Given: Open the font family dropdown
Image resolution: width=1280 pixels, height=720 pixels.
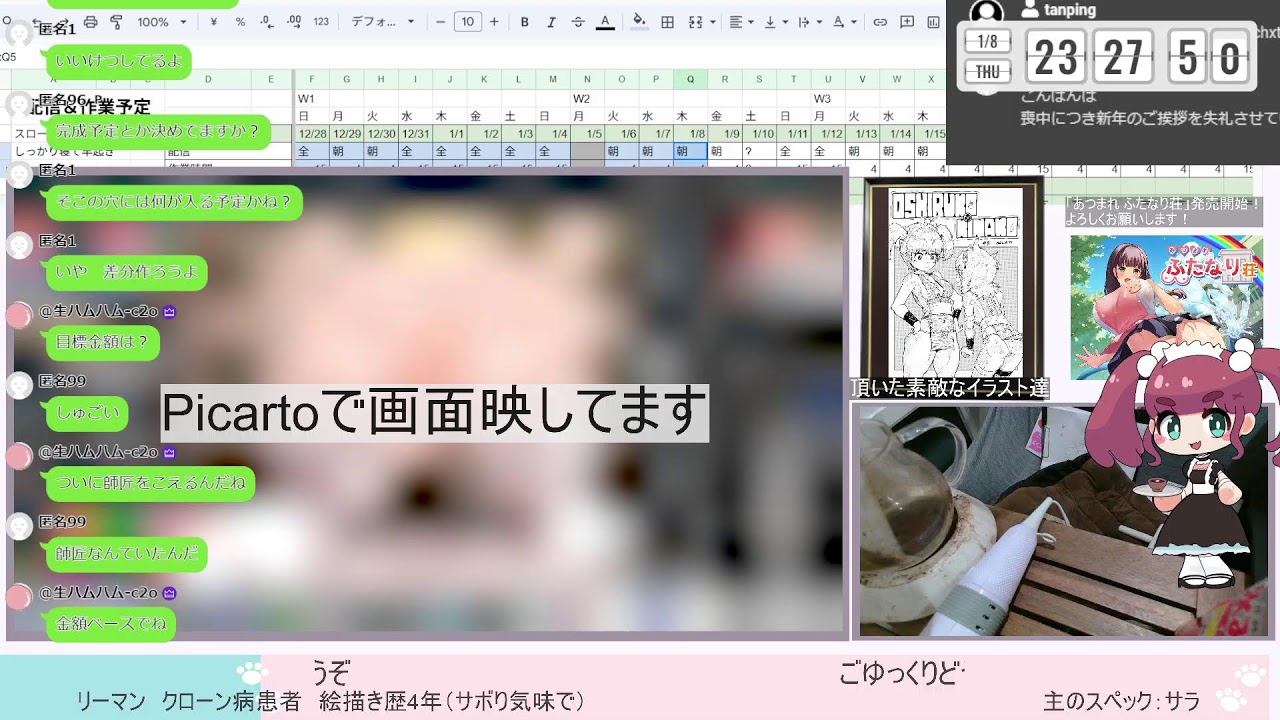Looking at the screenshot, I should (383, 22).
